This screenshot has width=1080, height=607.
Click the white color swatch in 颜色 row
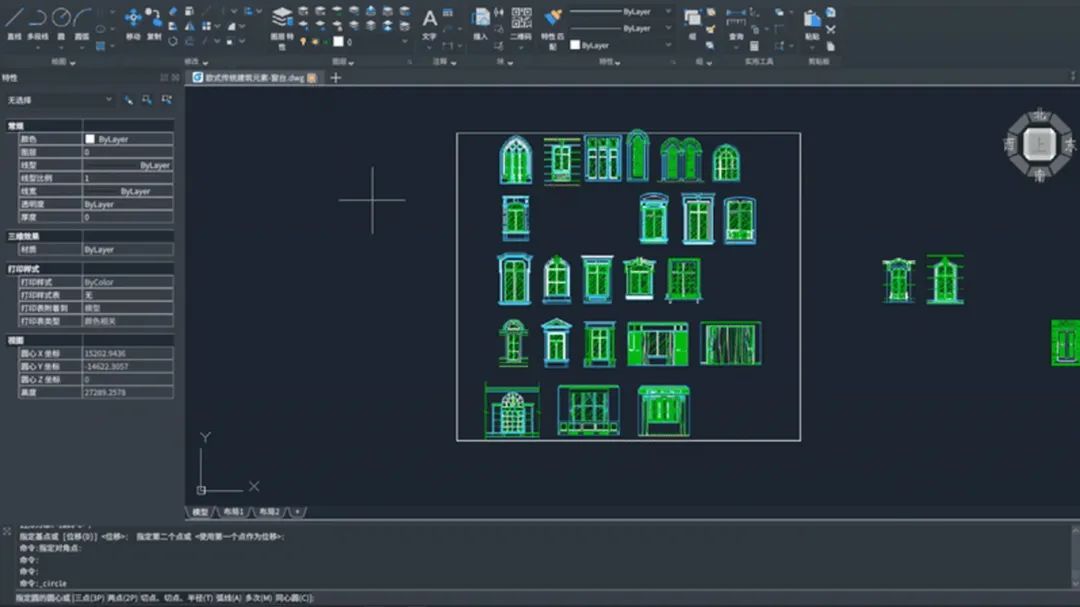90,139
